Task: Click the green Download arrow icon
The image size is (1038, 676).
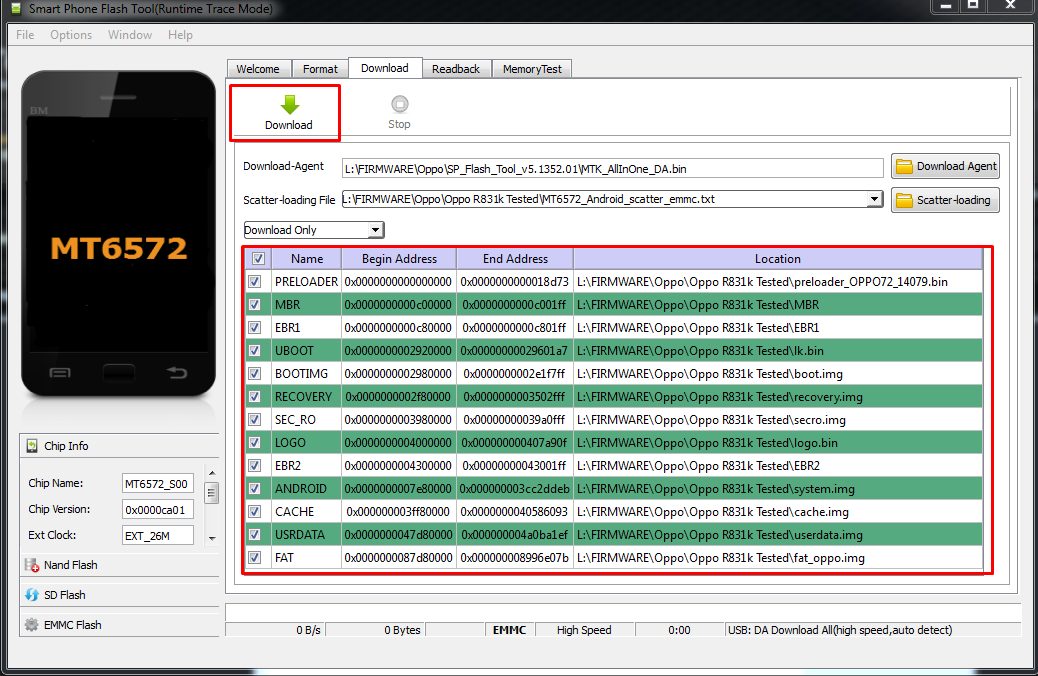Action: click(289, 105)
